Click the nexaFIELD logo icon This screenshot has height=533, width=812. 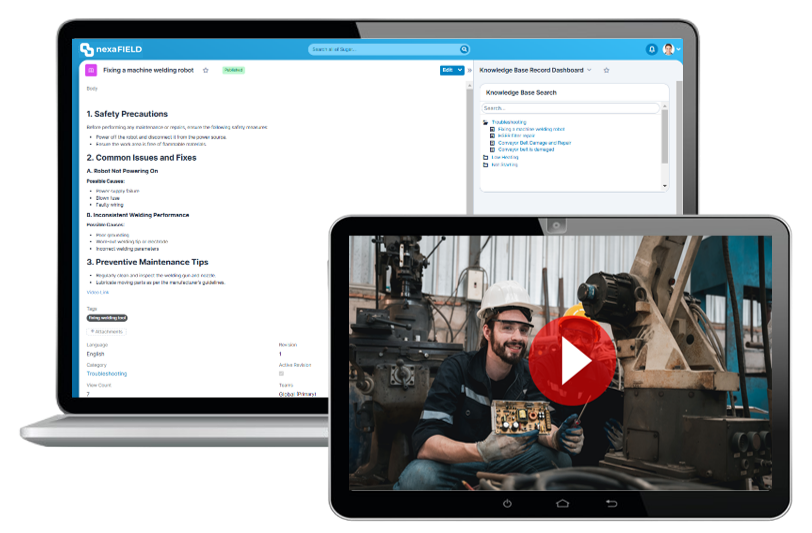pos(87,49)
